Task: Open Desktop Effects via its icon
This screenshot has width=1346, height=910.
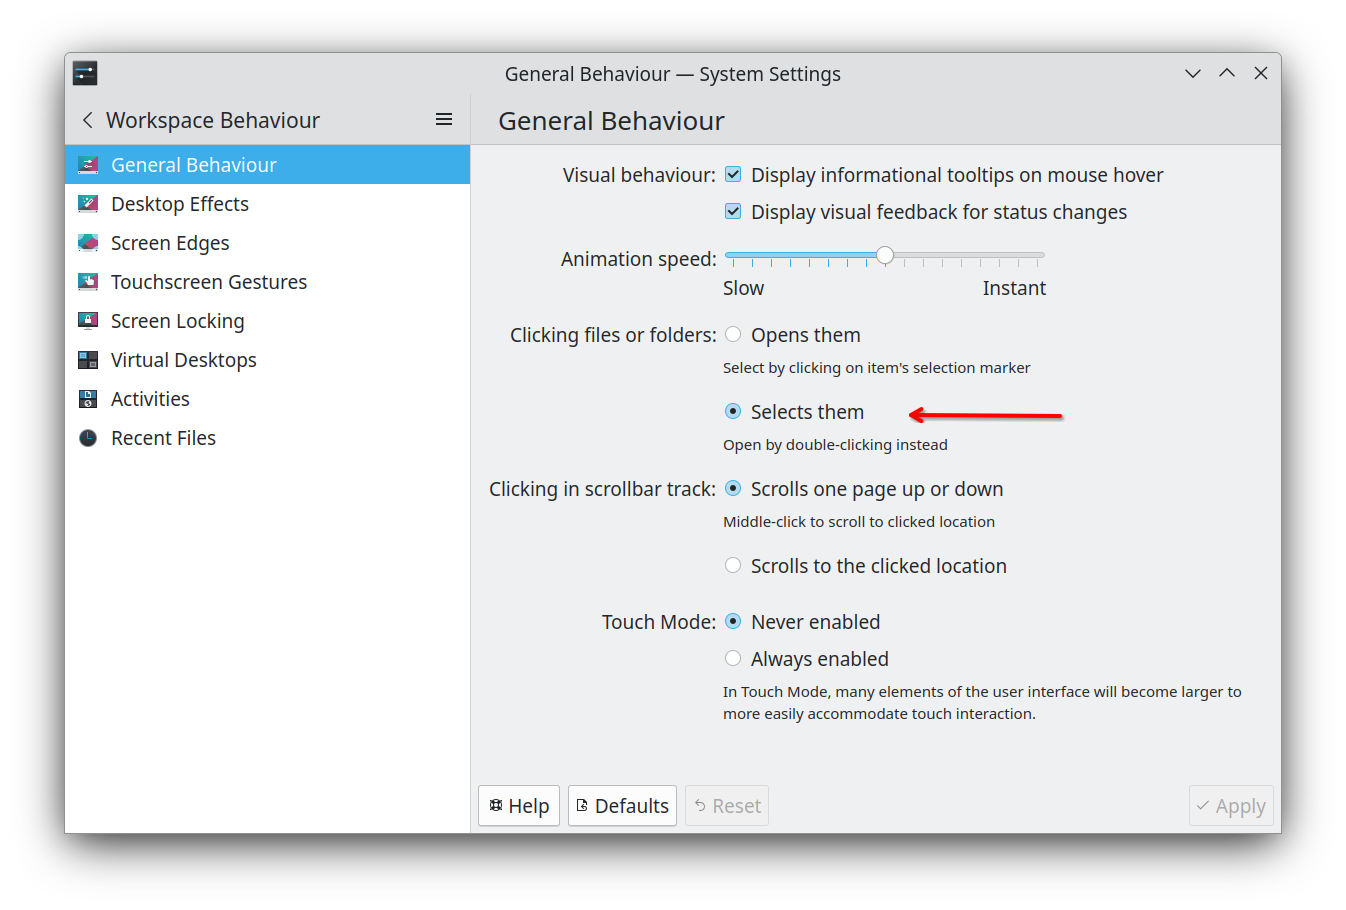Action: pyautogui.click(x=88, y=204)
